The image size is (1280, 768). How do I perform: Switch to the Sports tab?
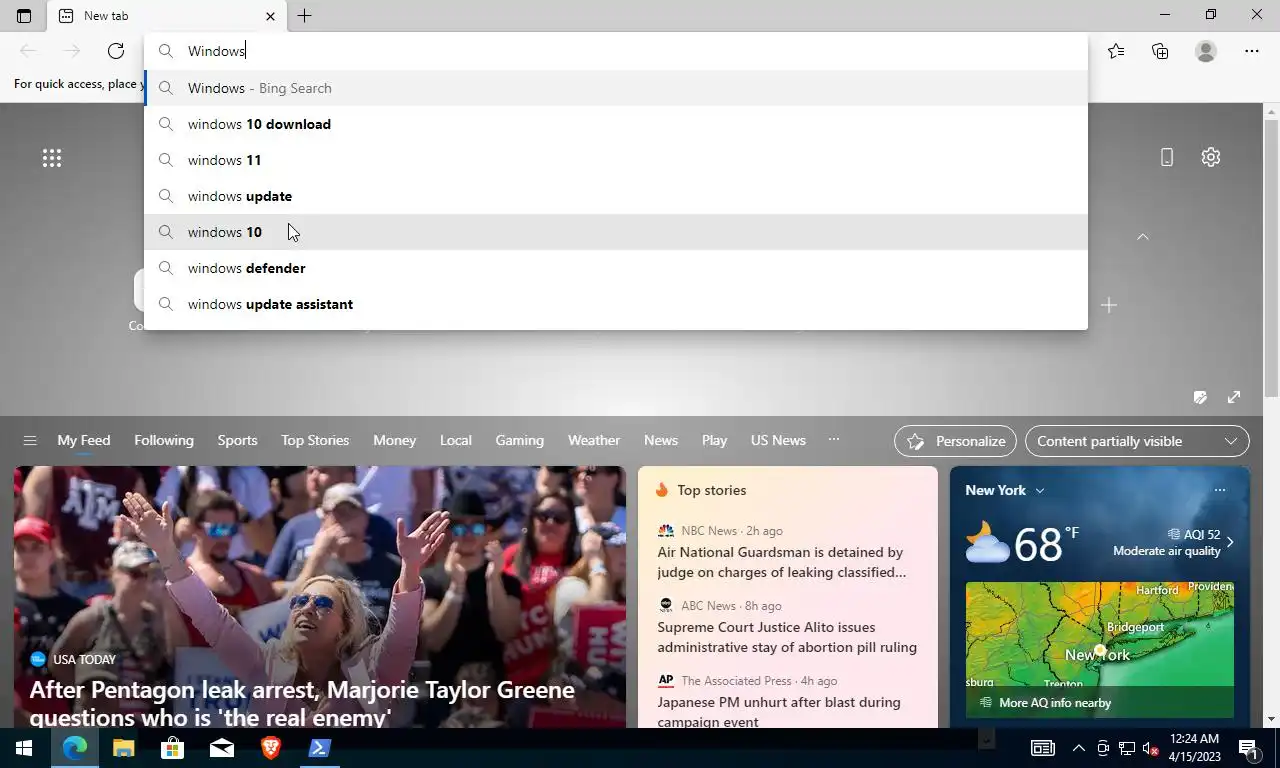237,441
